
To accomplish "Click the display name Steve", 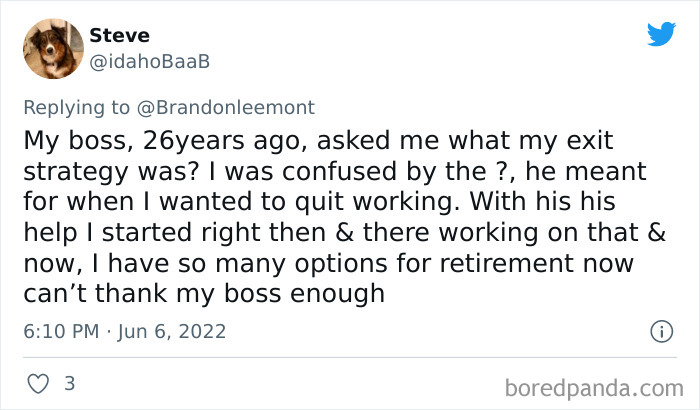I will [119, 36].
